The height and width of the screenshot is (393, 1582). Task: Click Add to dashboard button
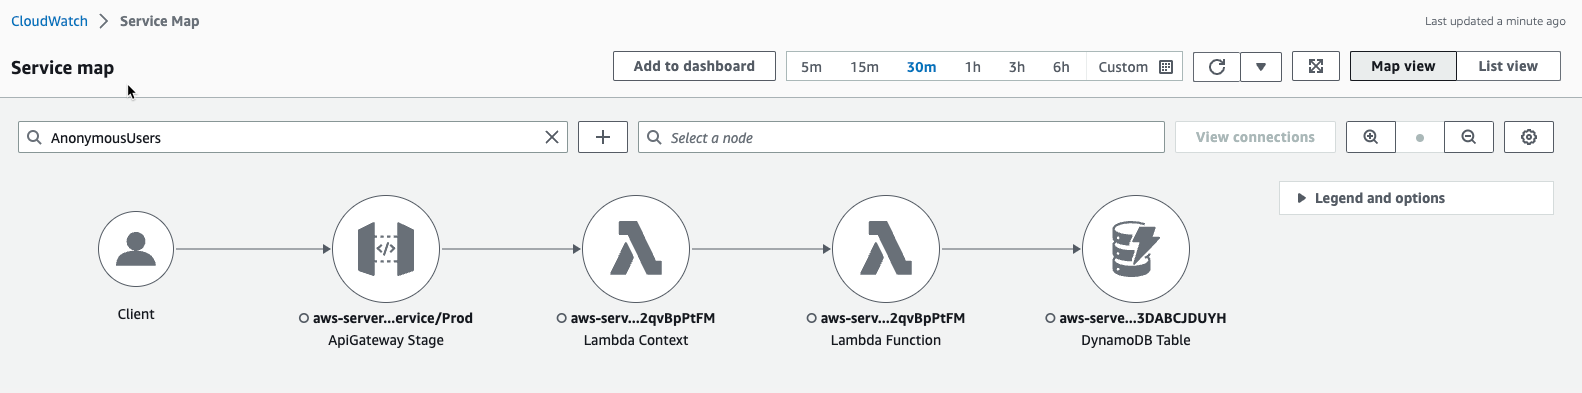pos(694,66)
